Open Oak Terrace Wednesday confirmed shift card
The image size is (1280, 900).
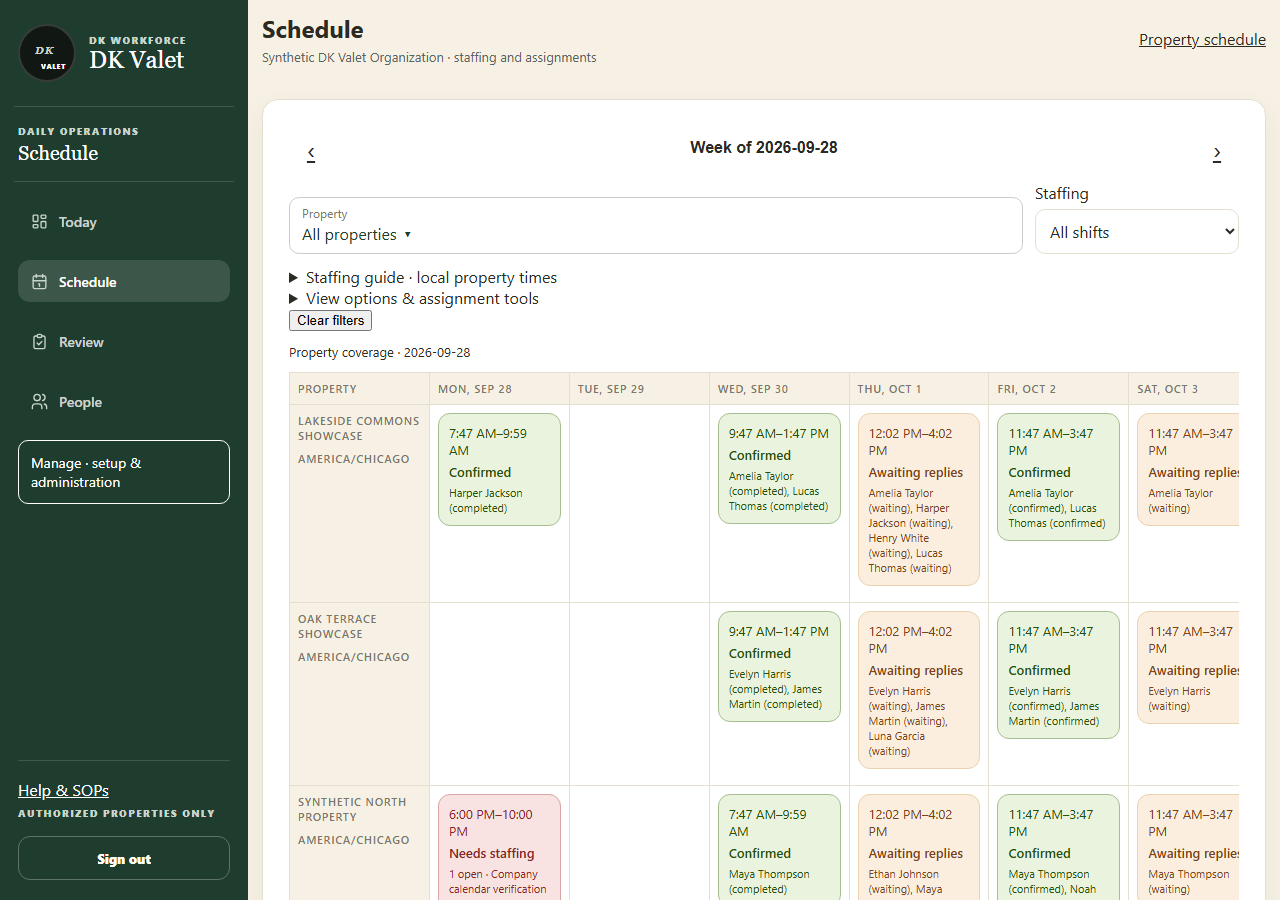(779, 667)
